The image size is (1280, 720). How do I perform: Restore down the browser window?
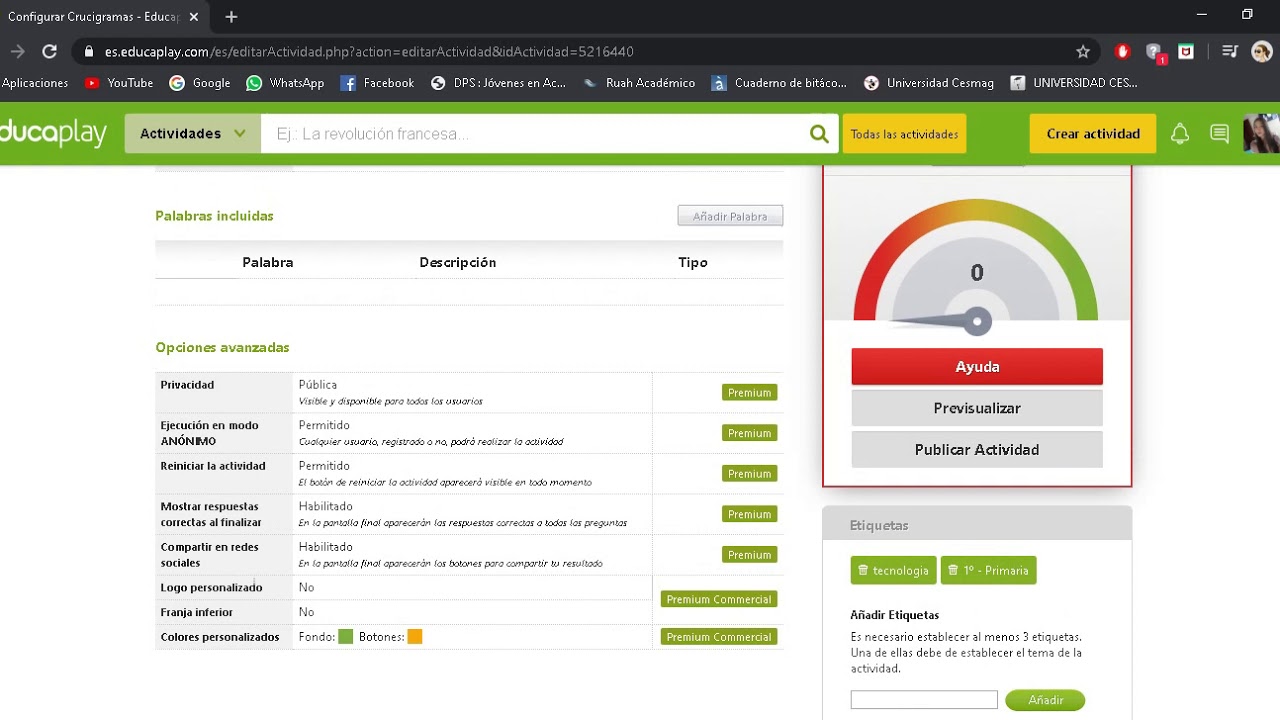point(1247,15)
